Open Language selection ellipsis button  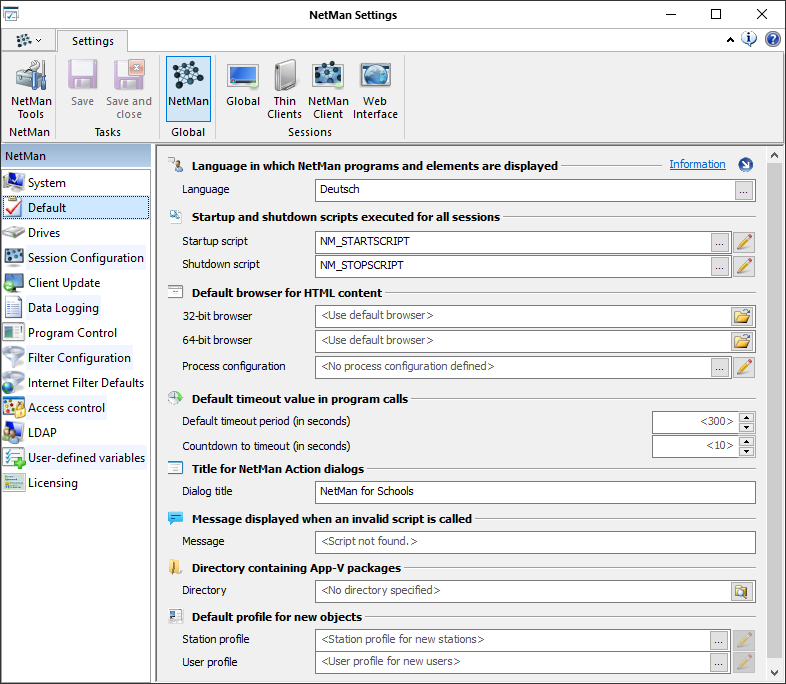tap(744, 190)
